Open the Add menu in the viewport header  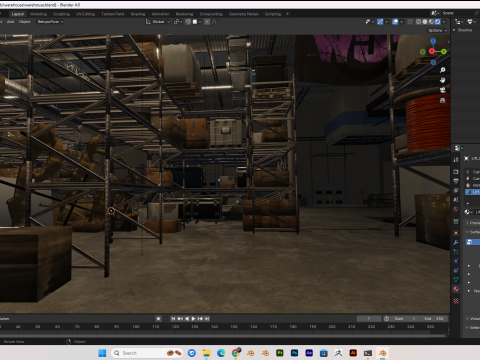tap(10, 22)
